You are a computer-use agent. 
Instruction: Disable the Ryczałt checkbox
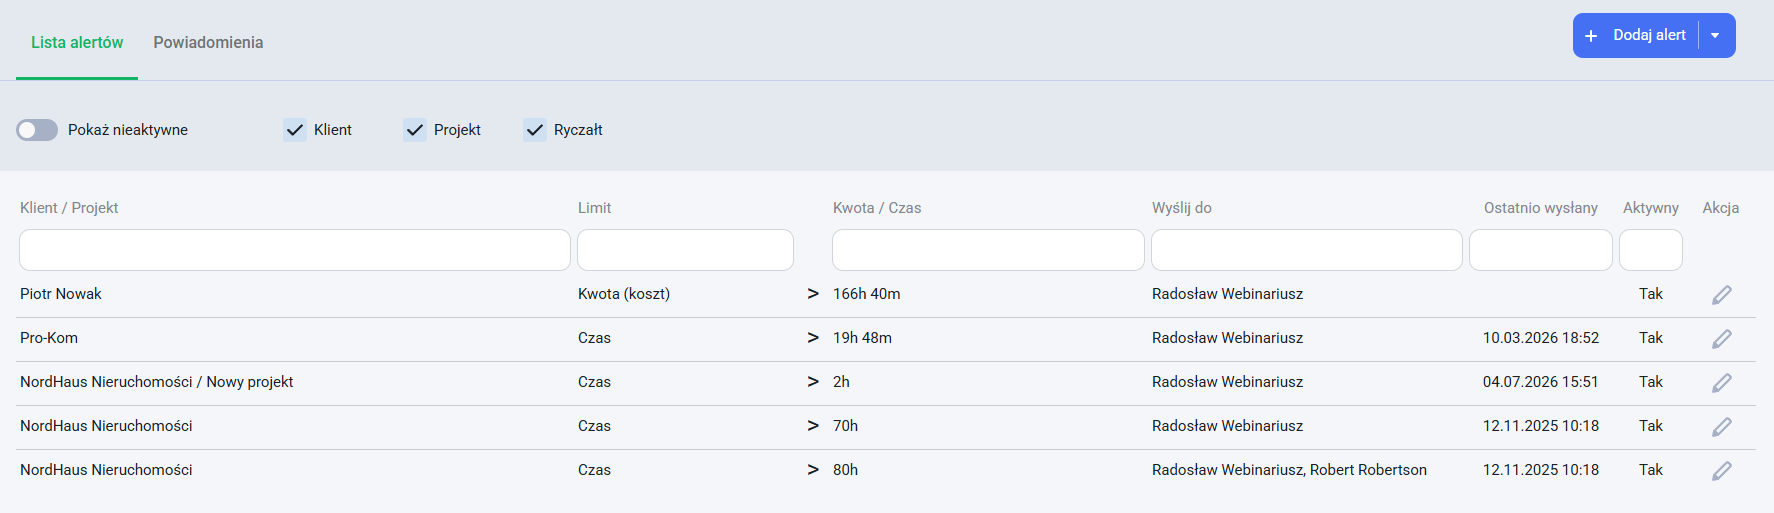(535, 130)
